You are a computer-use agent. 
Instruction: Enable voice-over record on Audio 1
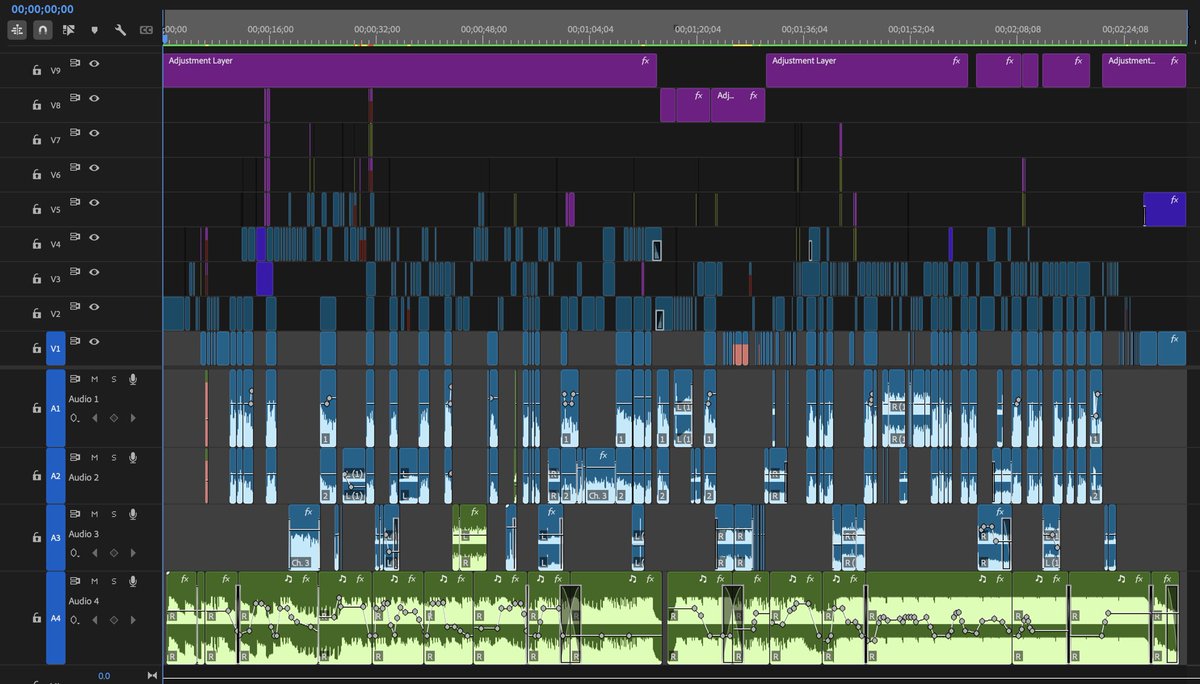point(132,379)
